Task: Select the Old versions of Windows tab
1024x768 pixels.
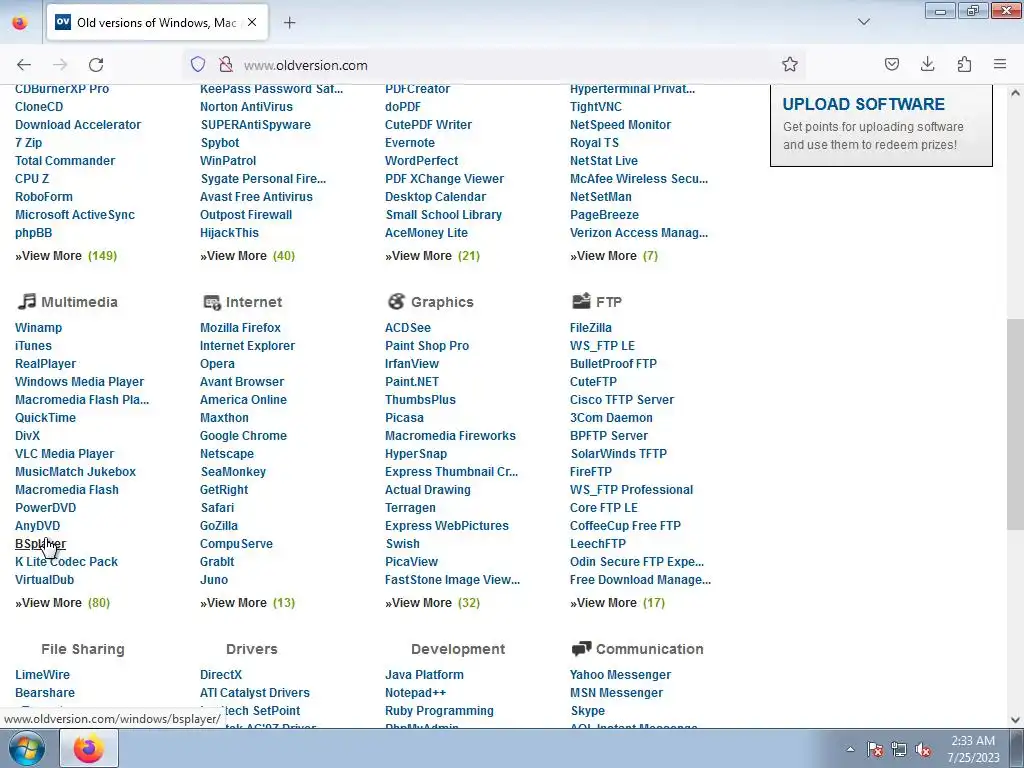Action: click(x=157, y=22)
